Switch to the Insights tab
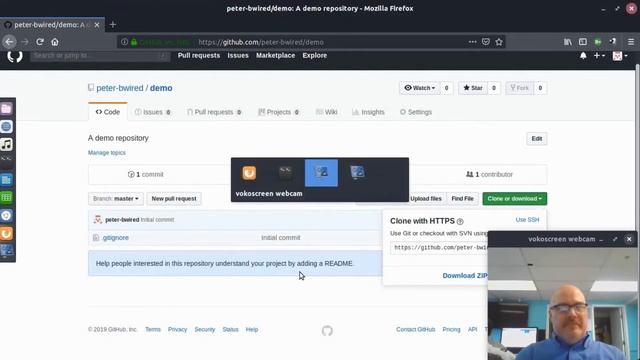The height and width of the screenshot is (360, 640). coord(368,112)
